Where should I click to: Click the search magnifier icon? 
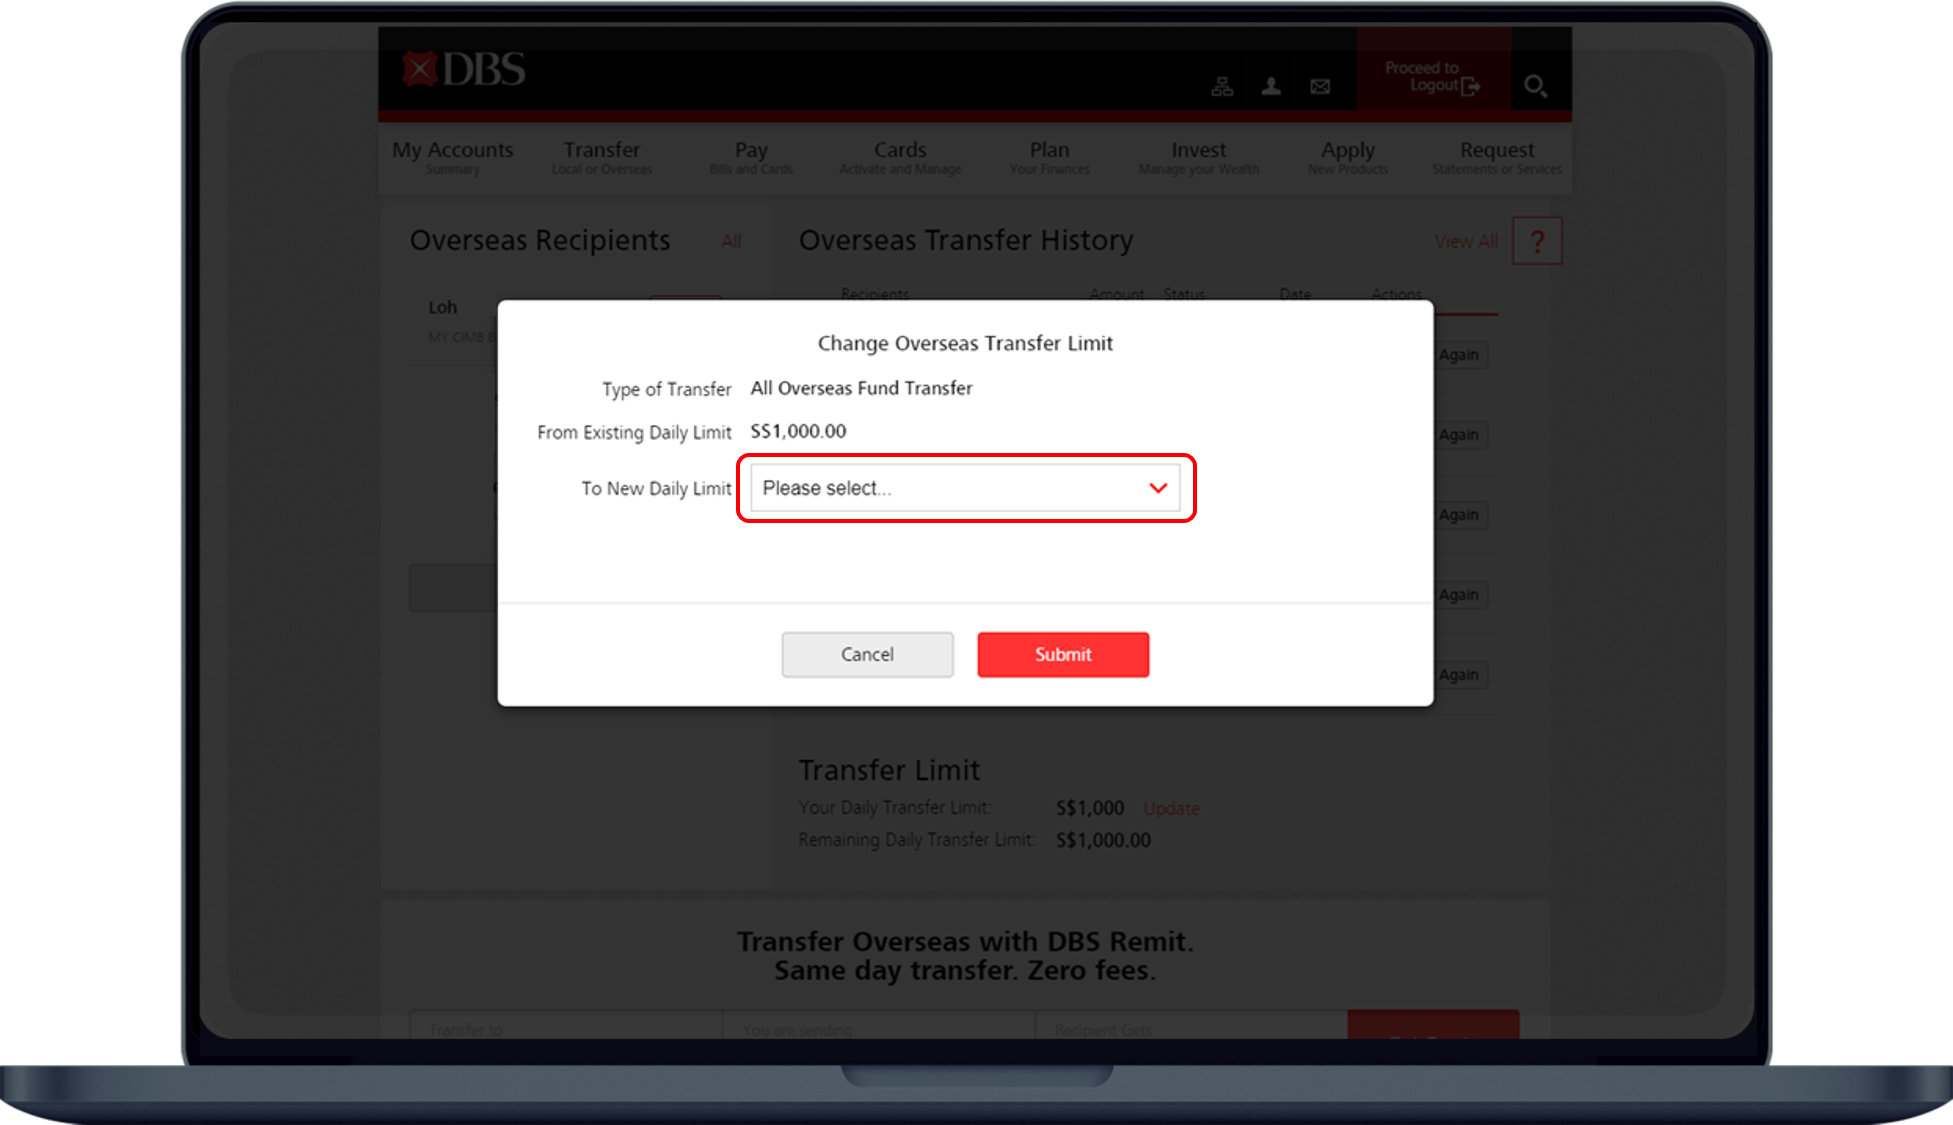pos(1535,87)
